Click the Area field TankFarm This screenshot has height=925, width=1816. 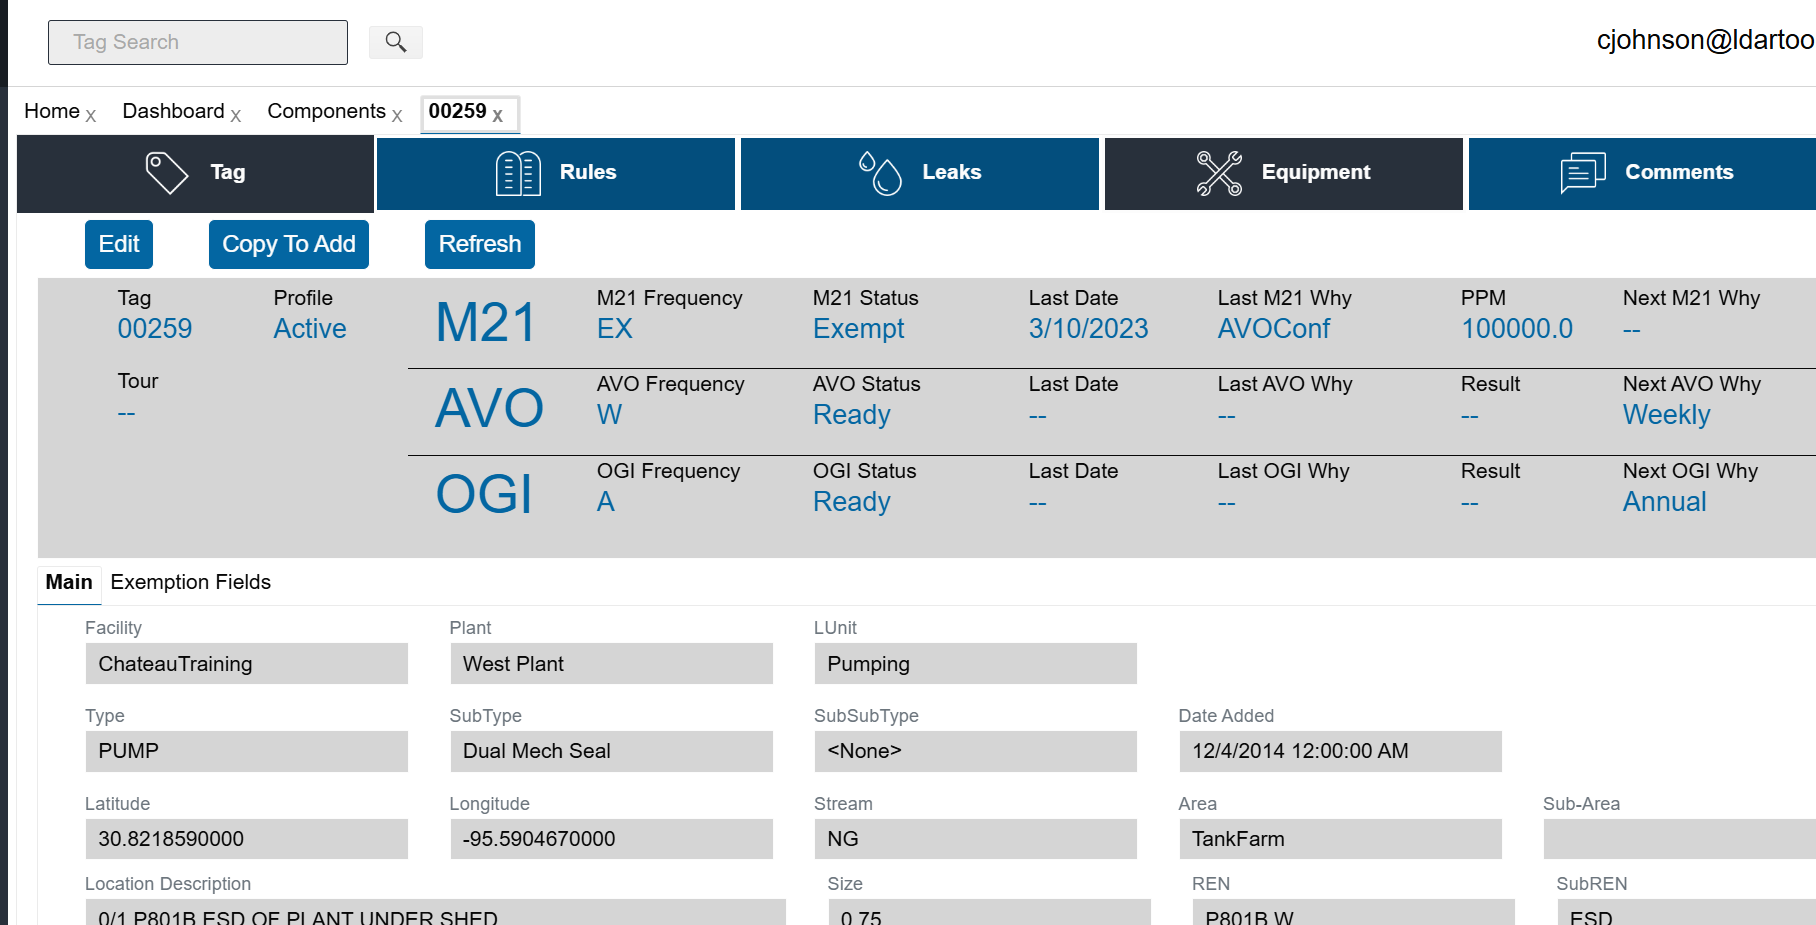1340,839
